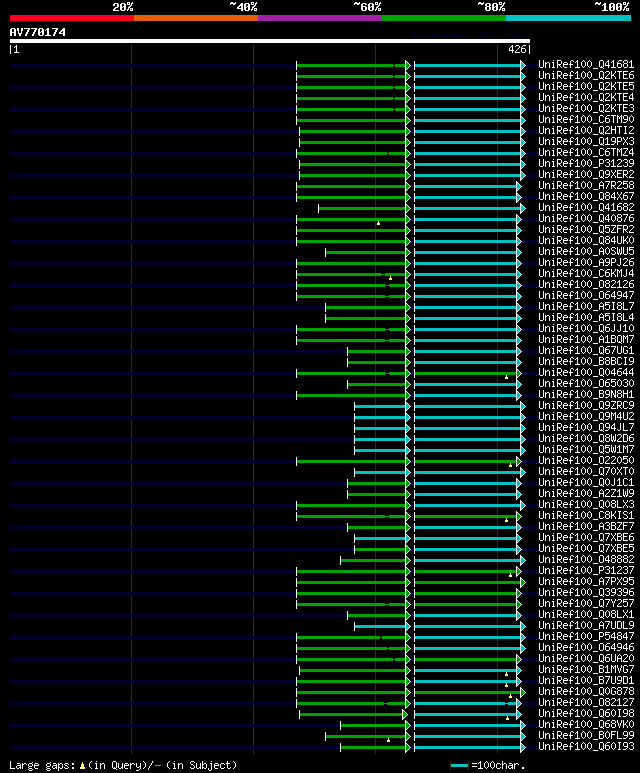Click the UniRef100_Q70XT0 label
Image resolution: width=640 pixels, height=773 pixels.
pyautogui.click(x=586, y=472)
